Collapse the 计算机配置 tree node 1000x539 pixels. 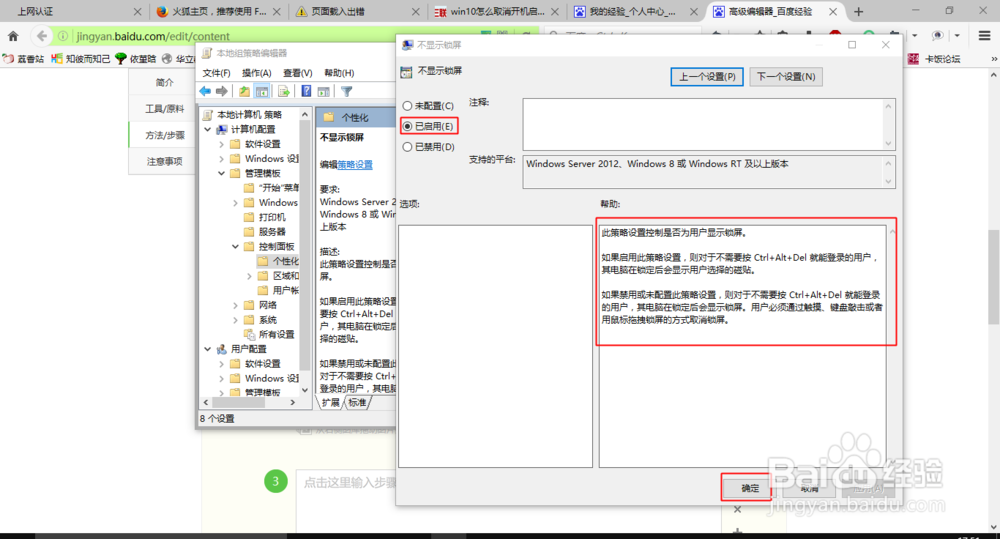(208, 129)
